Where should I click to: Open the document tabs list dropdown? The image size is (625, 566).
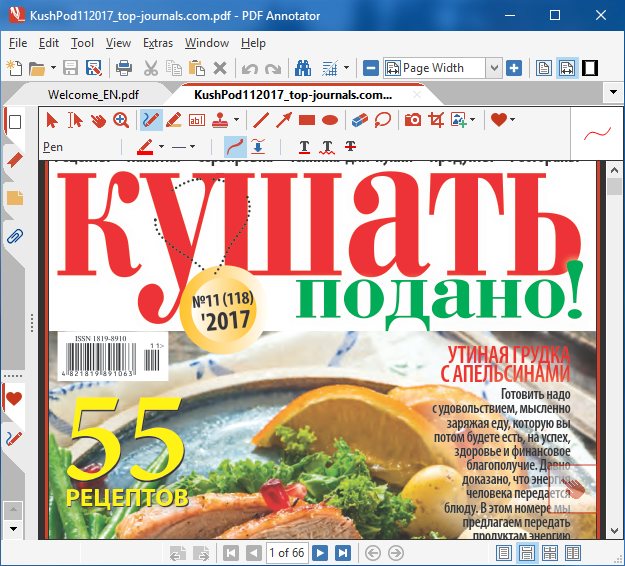coord(613,92)
